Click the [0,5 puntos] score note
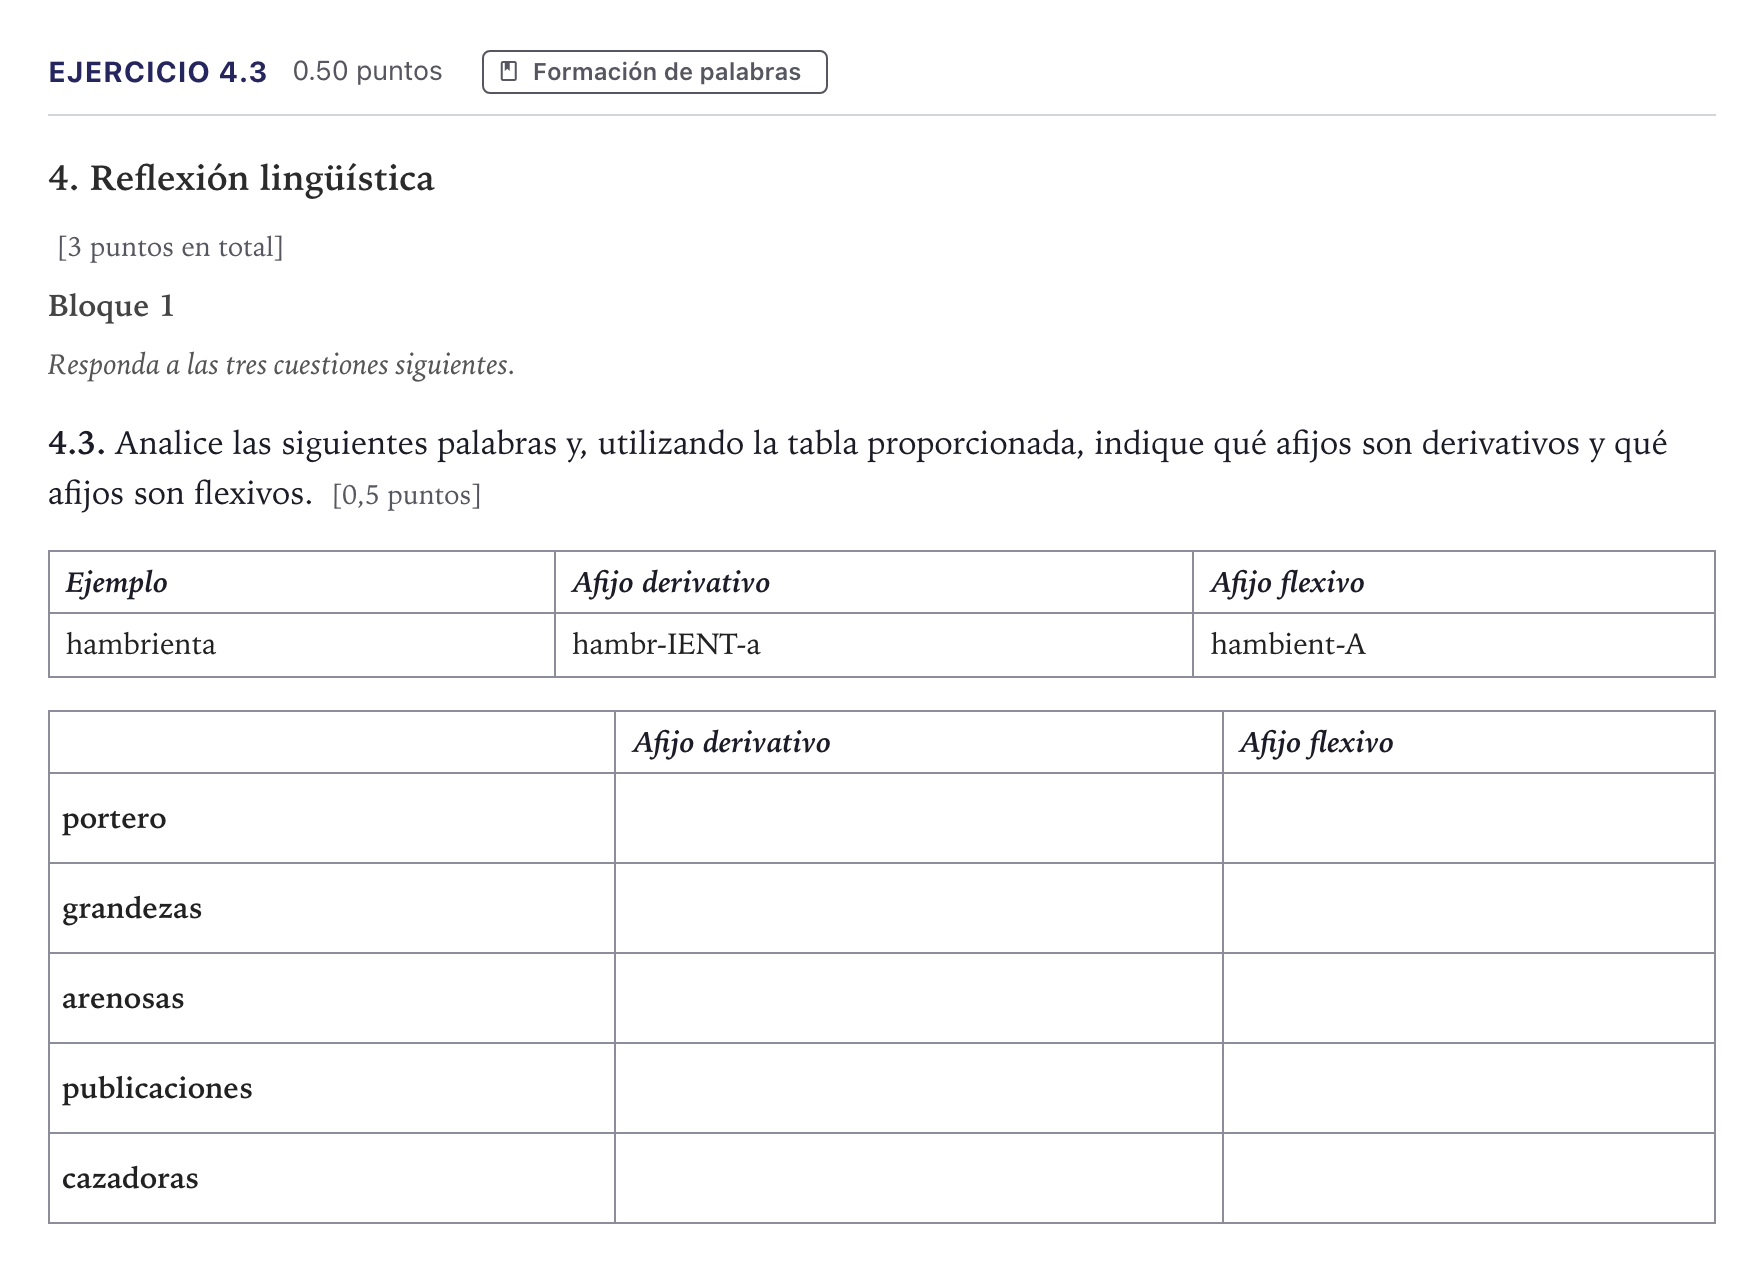The height and width of the screenshot is (1272, 1764). pos(407,495)
